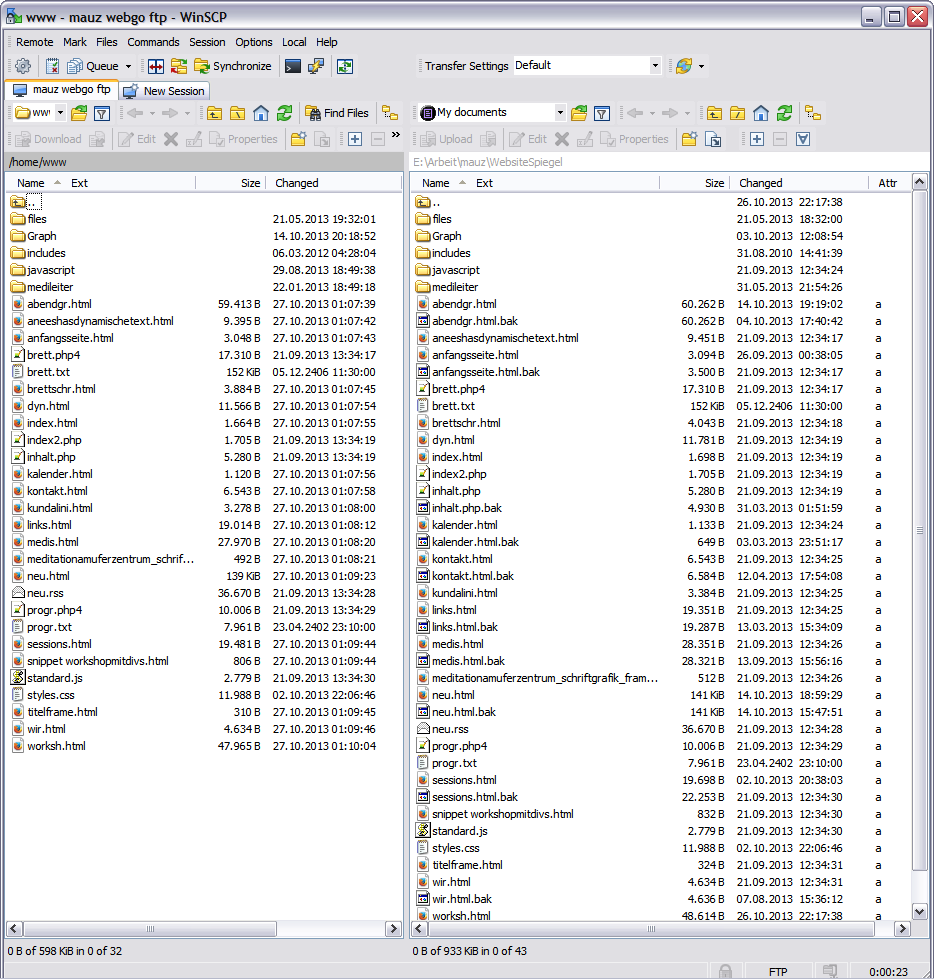Open the remote panel filter icon

pos(101,113)
